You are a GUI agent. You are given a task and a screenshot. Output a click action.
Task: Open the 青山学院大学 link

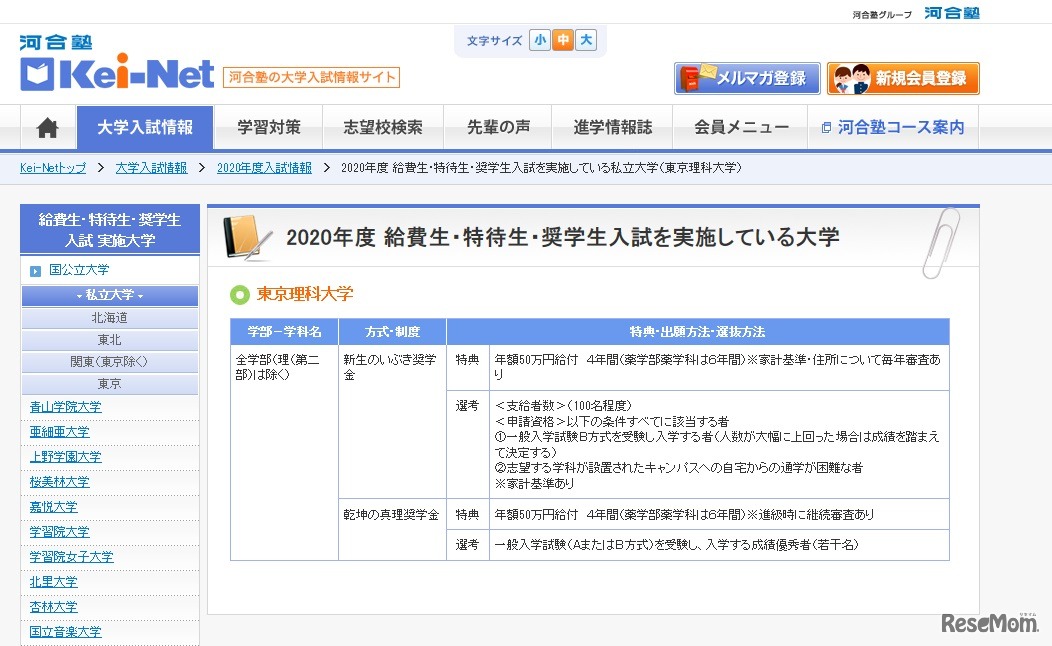[66, 407]
